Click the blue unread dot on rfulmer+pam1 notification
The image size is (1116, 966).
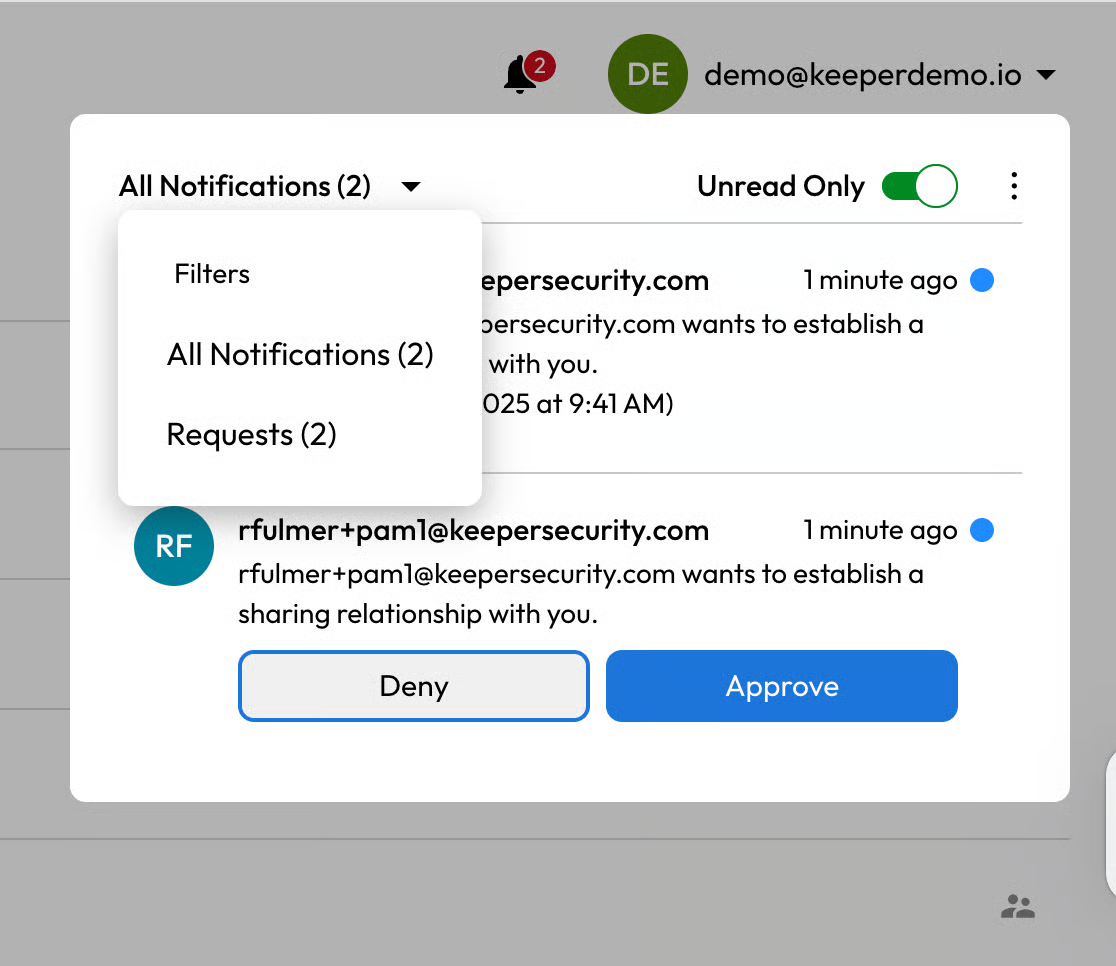982,531
